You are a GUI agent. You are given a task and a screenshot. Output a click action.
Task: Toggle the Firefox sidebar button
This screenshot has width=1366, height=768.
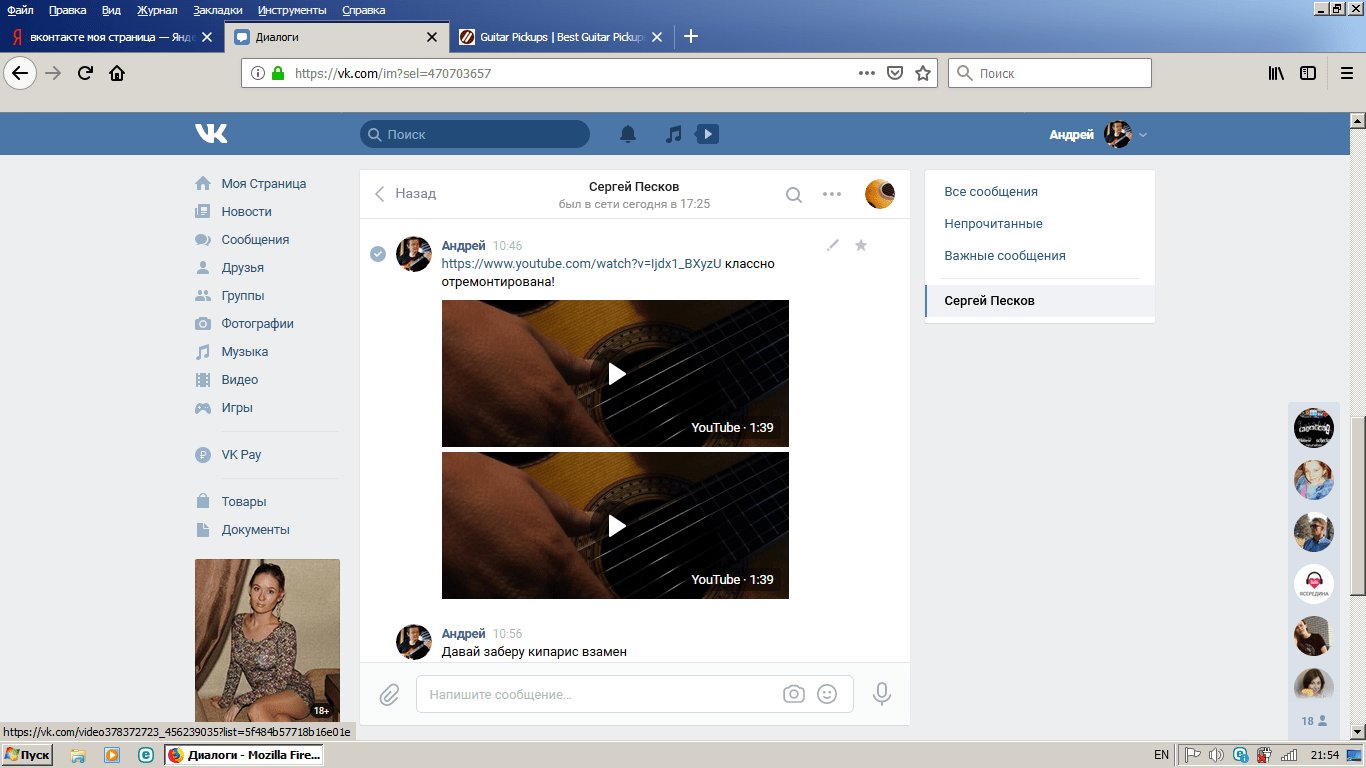(1308, 73)
